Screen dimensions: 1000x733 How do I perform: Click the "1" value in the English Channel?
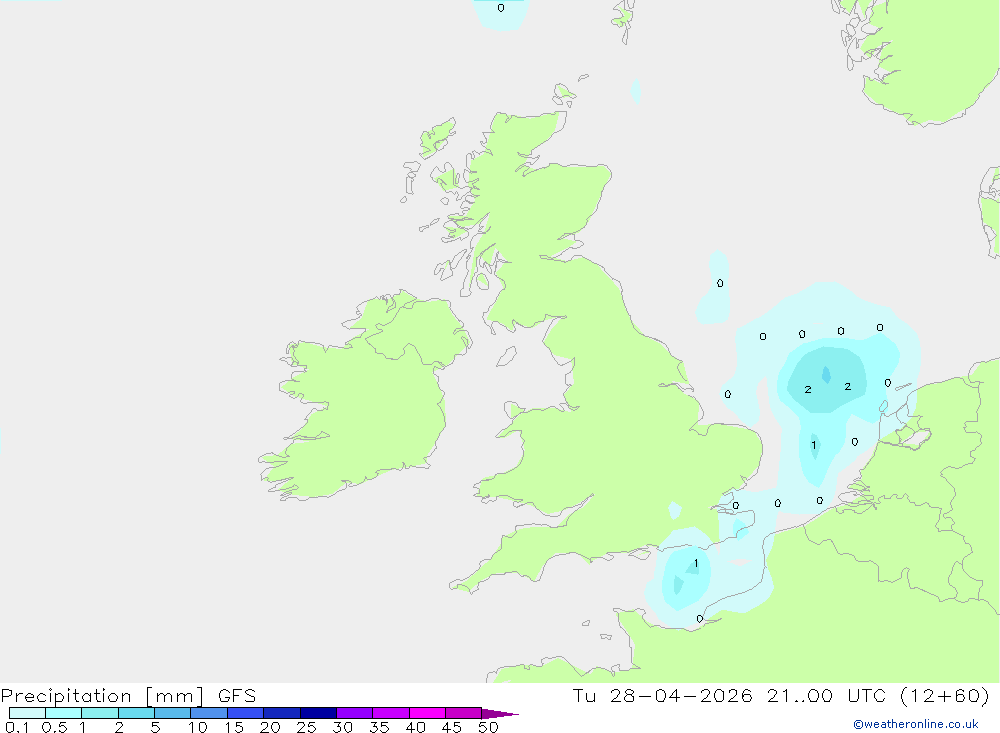coord(696,563)
